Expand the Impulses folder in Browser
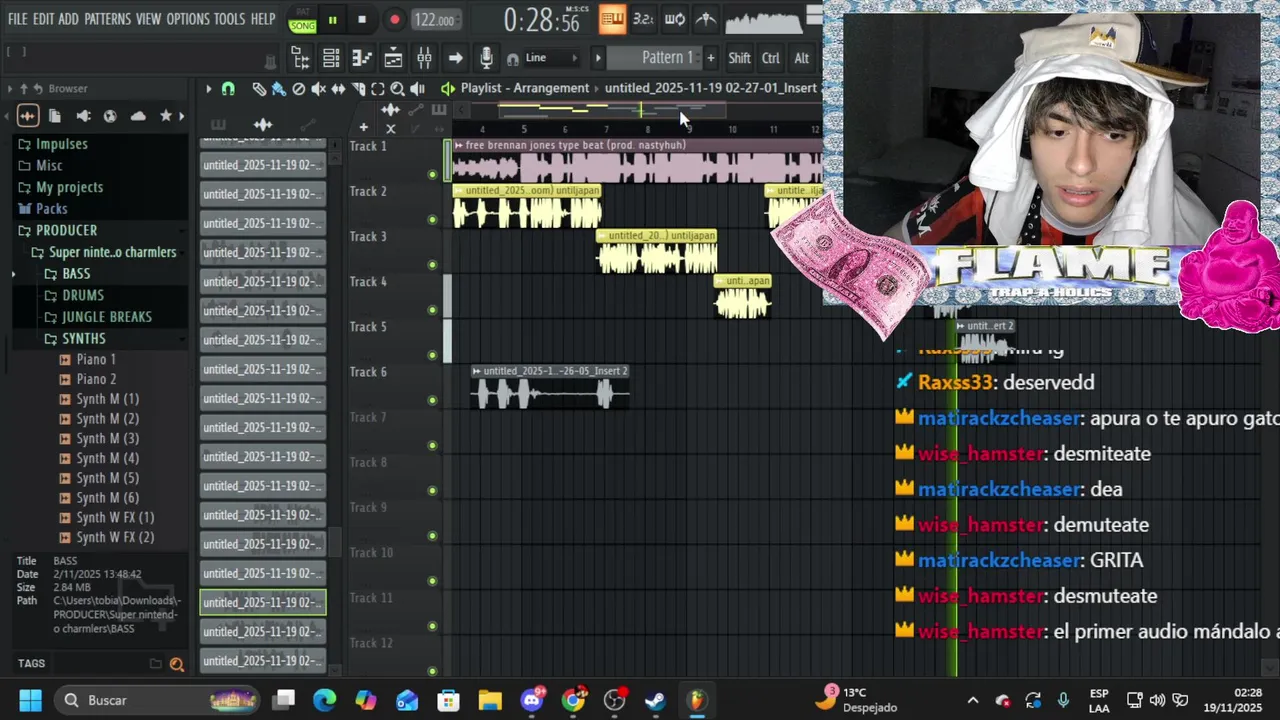This screenshot has height=720, width=1280. [61, 144]
